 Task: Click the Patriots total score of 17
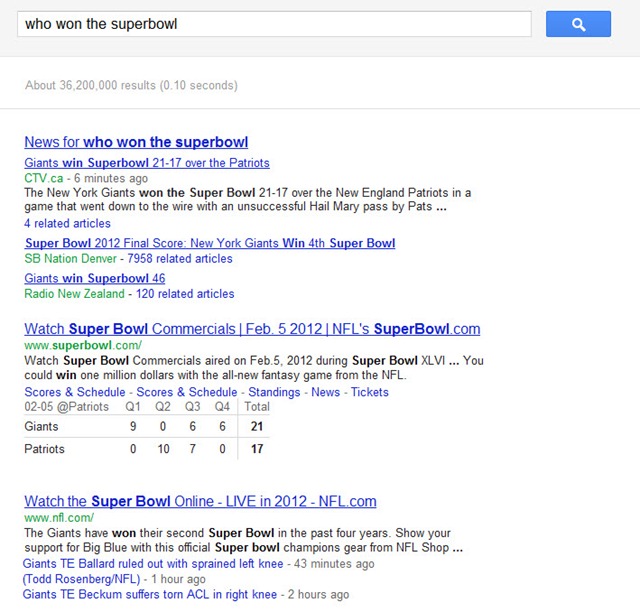[x=258, y=449]
